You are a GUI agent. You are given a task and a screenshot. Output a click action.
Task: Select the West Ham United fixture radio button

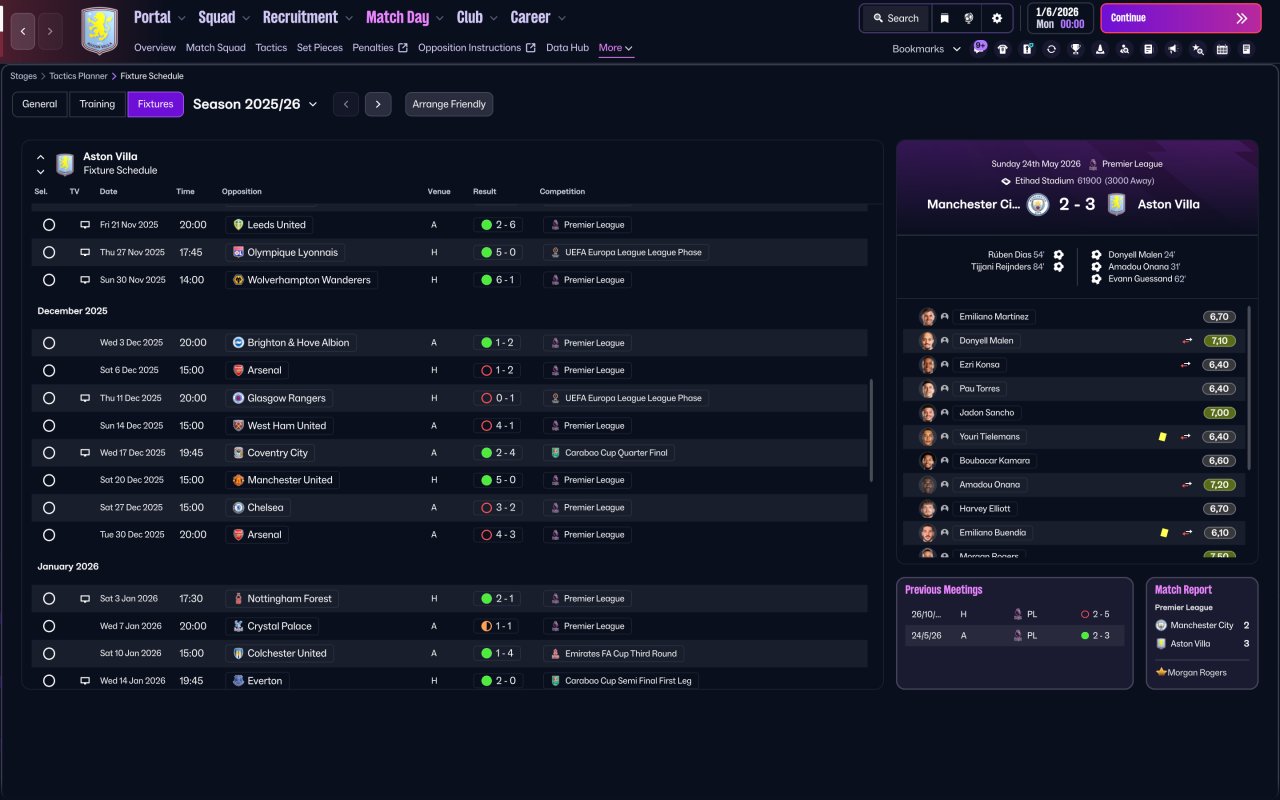click(49, 426)
